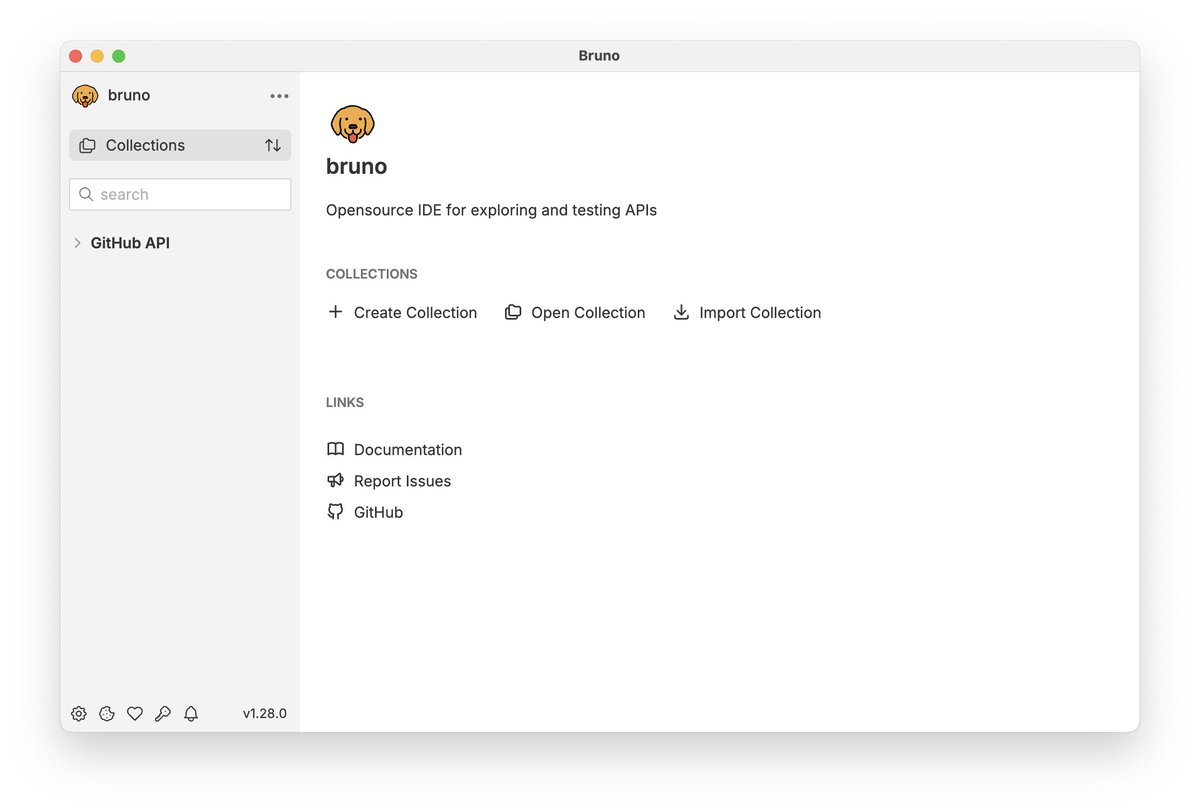Click the v1.28.0 version label
The width and height of the screenshot is (1200, 812).
(265, 714)
